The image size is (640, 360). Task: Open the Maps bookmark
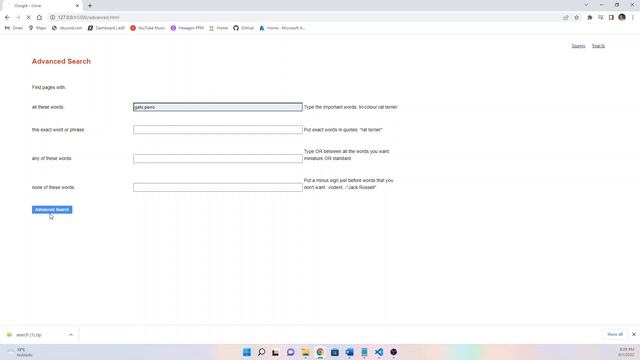(37, 28)
